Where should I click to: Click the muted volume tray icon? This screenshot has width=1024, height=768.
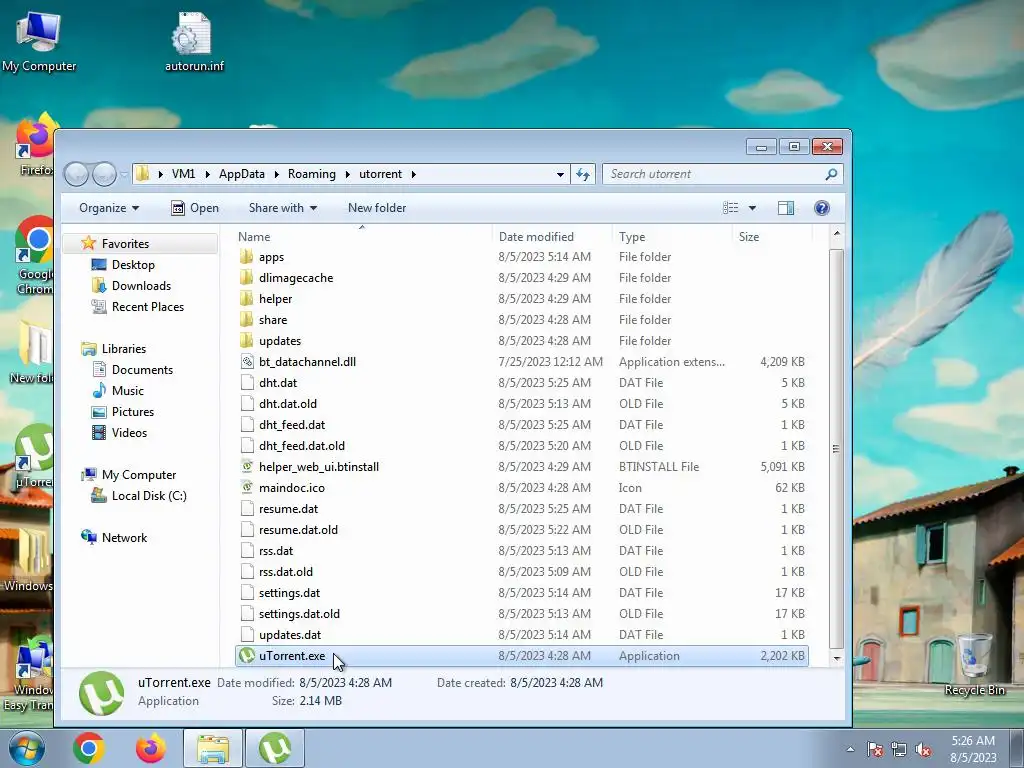923,749
